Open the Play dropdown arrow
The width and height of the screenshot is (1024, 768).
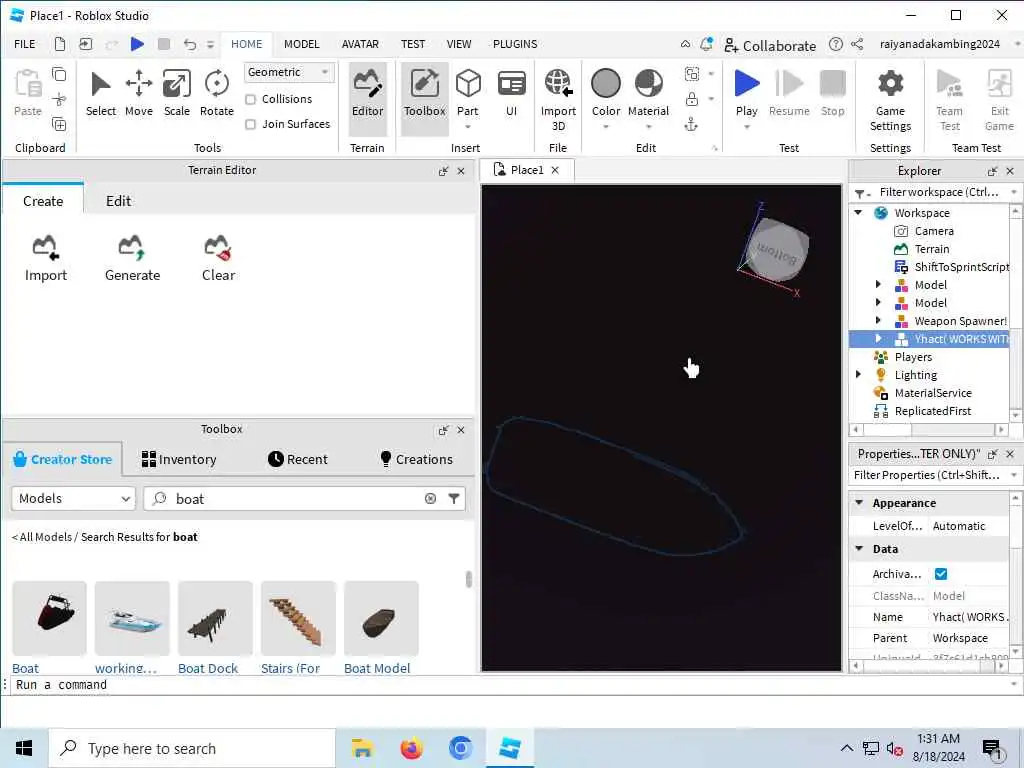pyautogui.click(x=746, y=127)
